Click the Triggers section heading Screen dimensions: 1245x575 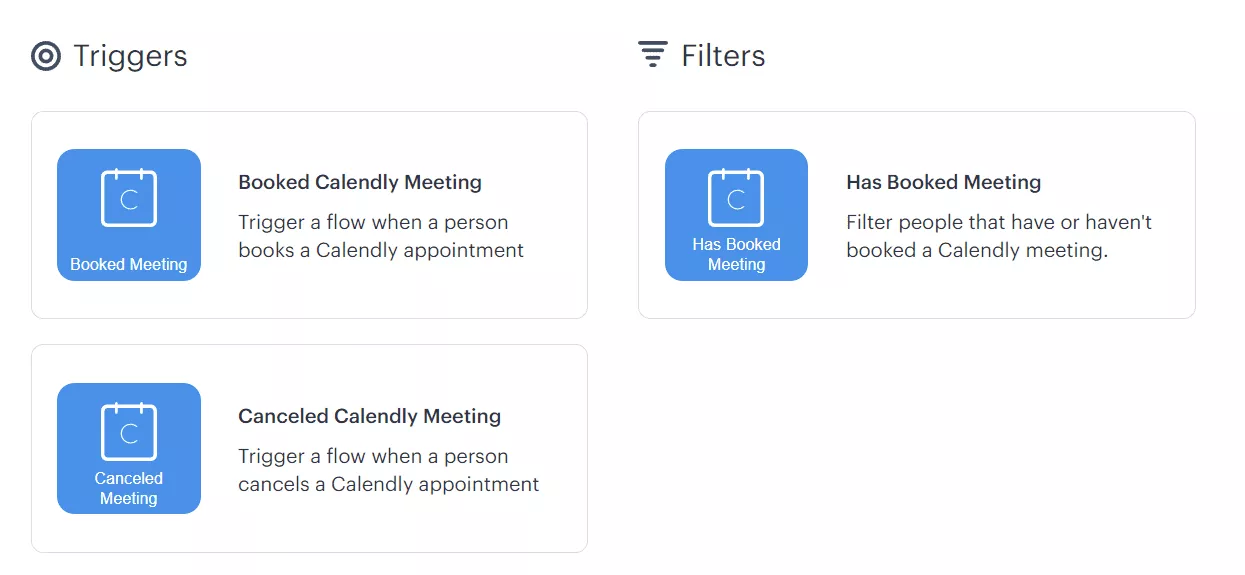click(x=130, y=56)
